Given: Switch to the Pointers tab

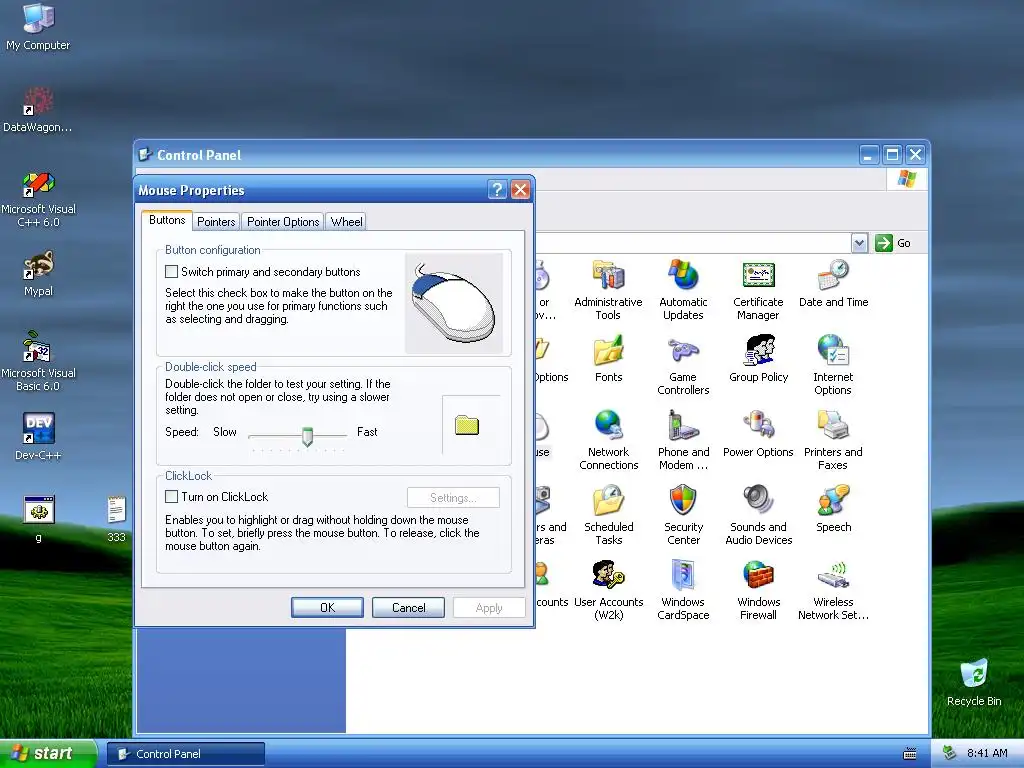Looking at the screenshot, I should point(216,221).
